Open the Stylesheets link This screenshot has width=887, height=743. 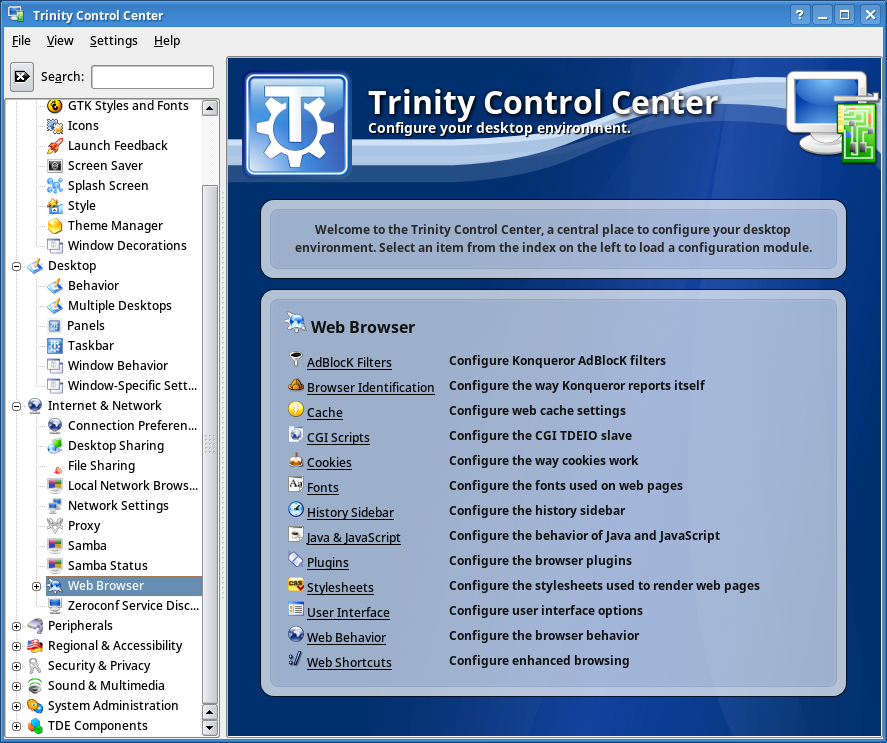point(340,587)
